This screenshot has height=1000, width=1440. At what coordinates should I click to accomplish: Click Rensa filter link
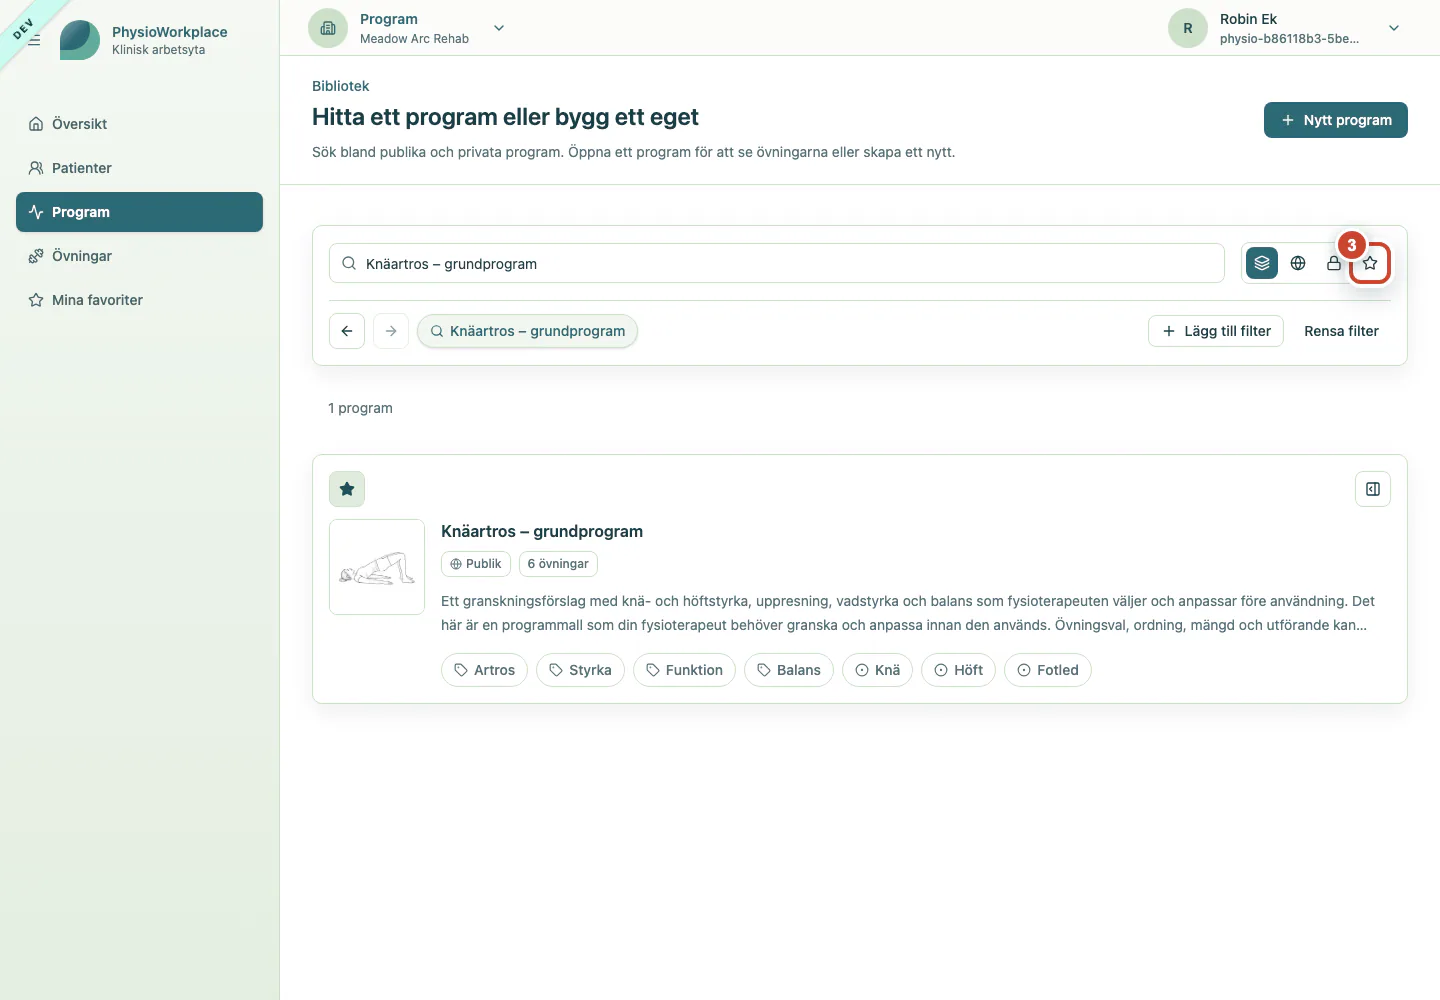click(x=1341, y=331)
